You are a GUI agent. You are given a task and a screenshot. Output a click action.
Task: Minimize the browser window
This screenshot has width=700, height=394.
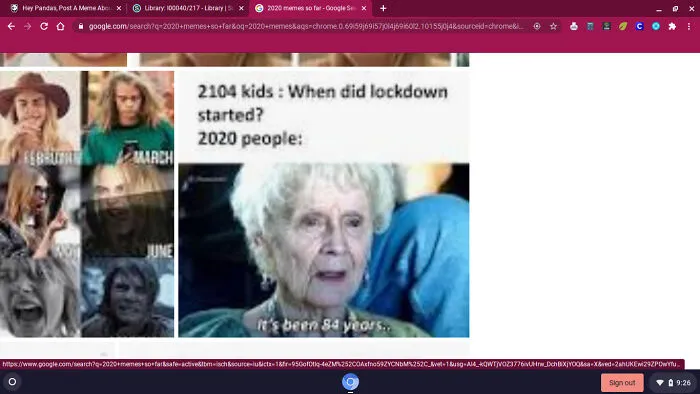coord(659,8)
